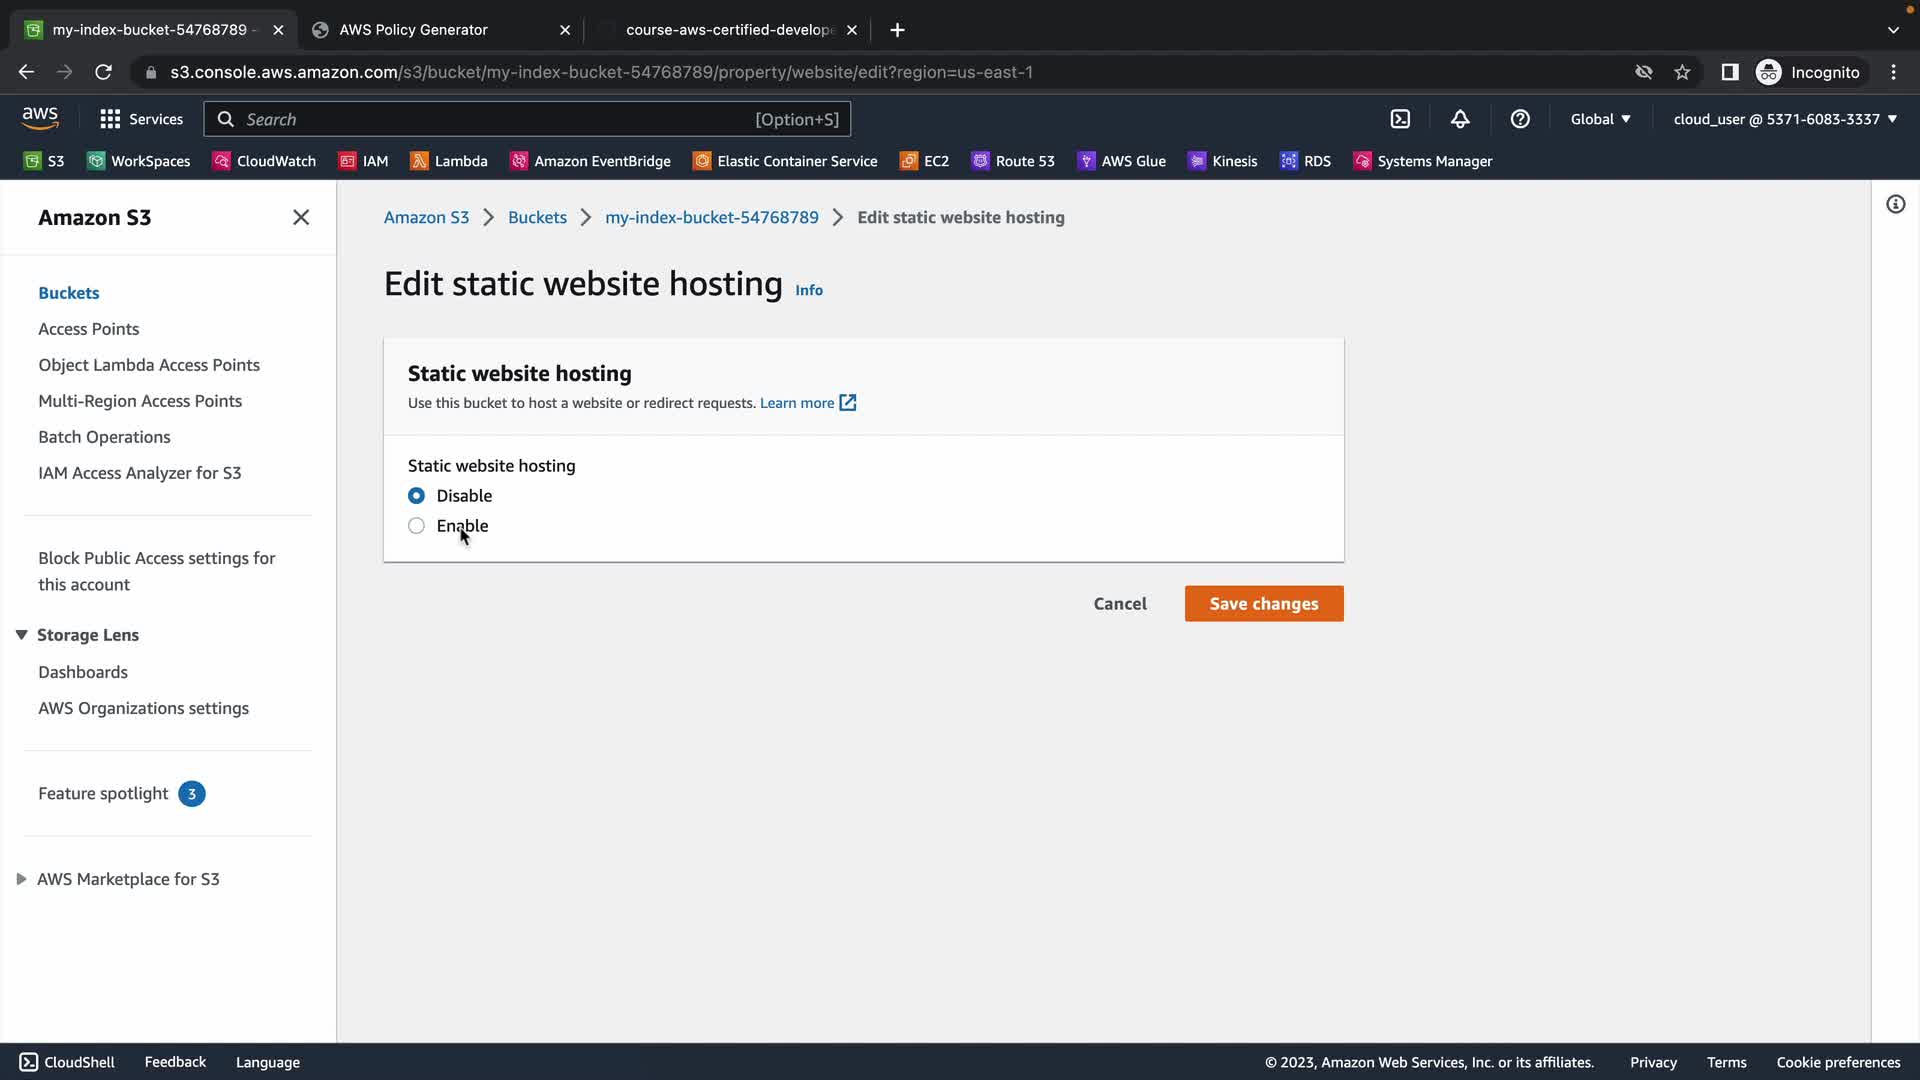Open the cloud_user account dropdown

point(1785,119)
